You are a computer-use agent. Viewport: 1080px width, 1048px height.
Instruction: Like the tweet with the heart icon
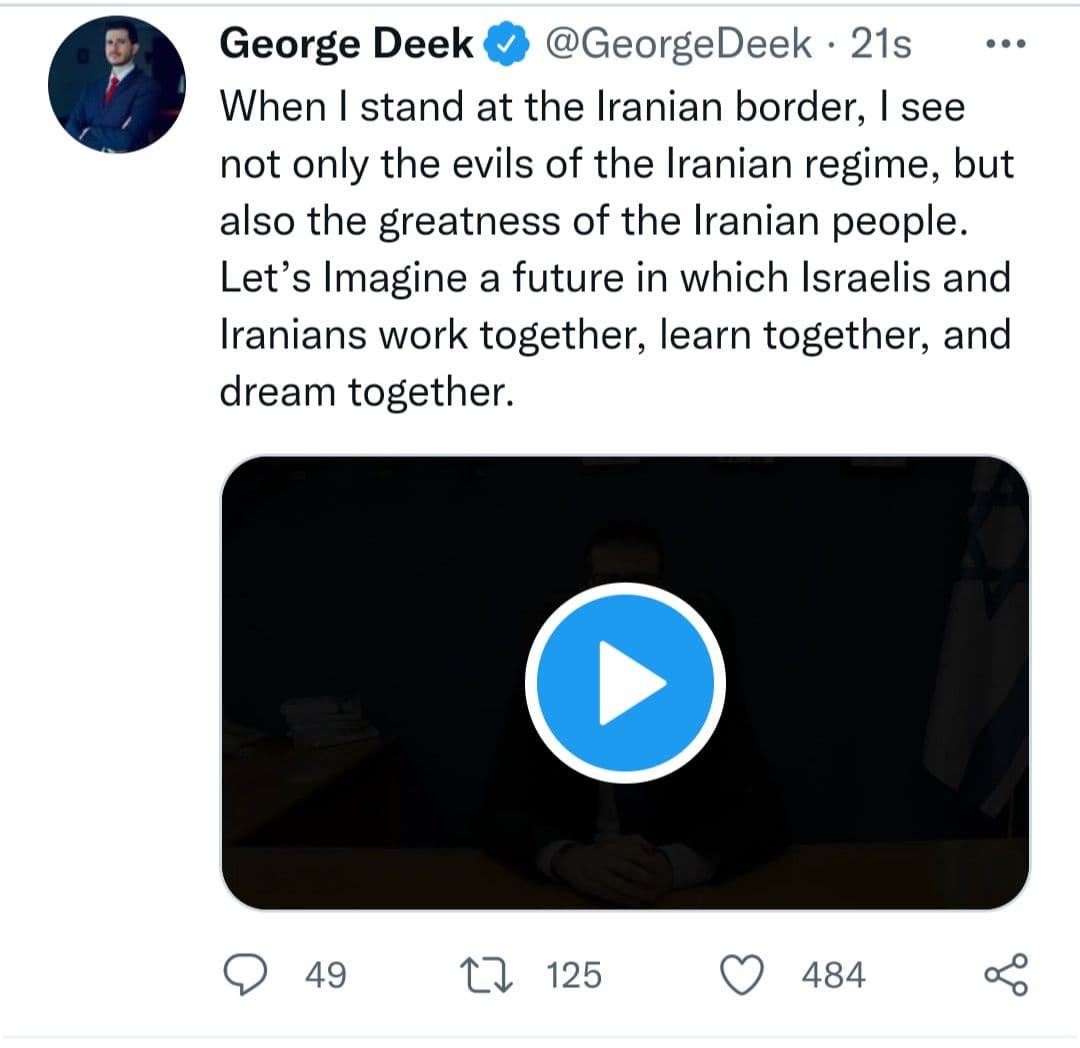click(742, 974)
